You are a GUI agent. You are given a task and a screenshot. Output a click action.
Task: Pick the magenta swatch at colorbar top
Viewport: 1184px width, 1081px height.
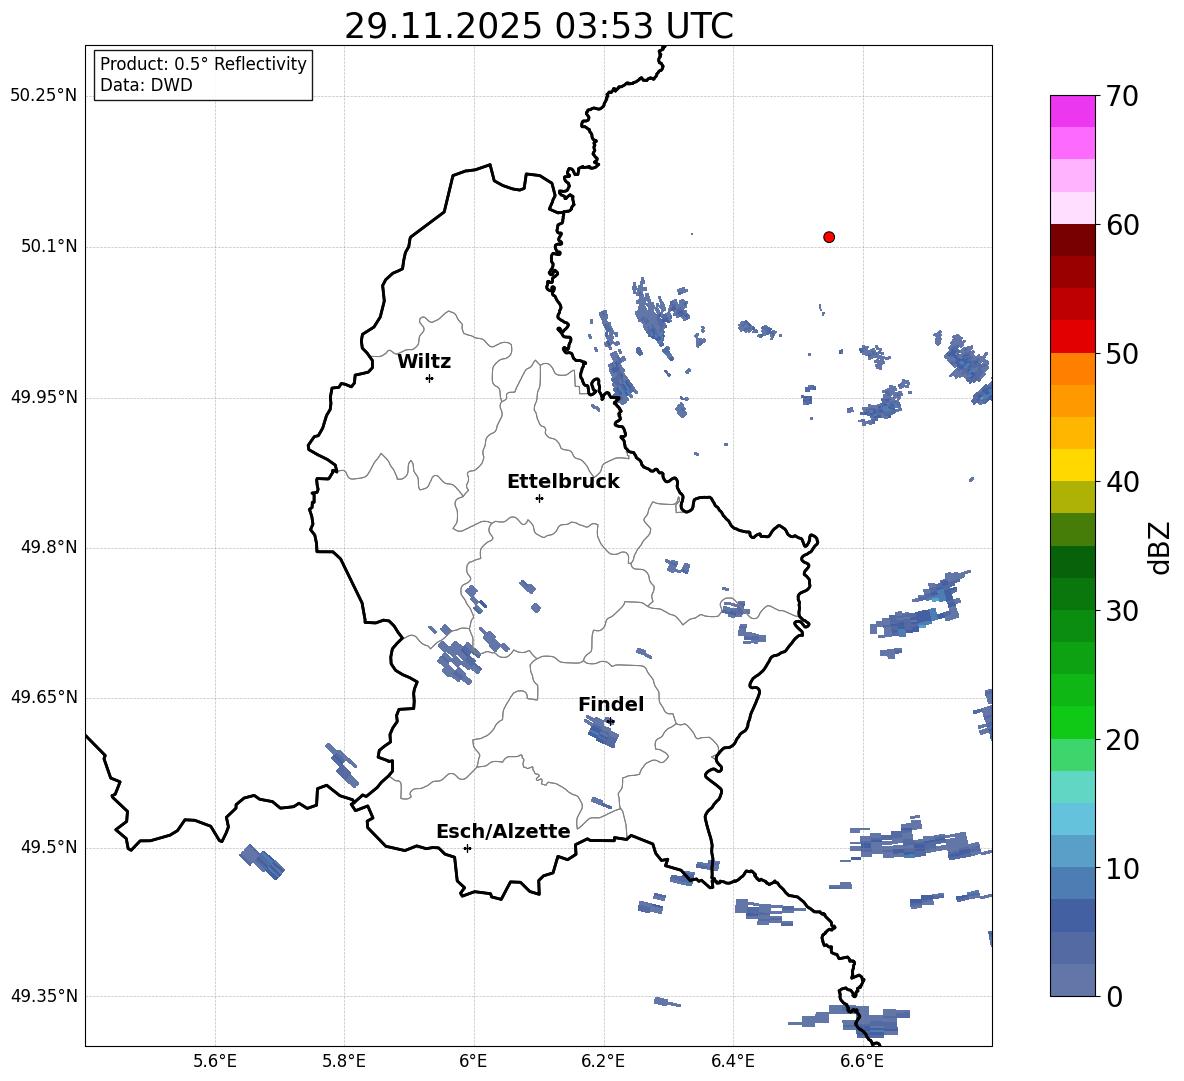tap(1072, 111)
